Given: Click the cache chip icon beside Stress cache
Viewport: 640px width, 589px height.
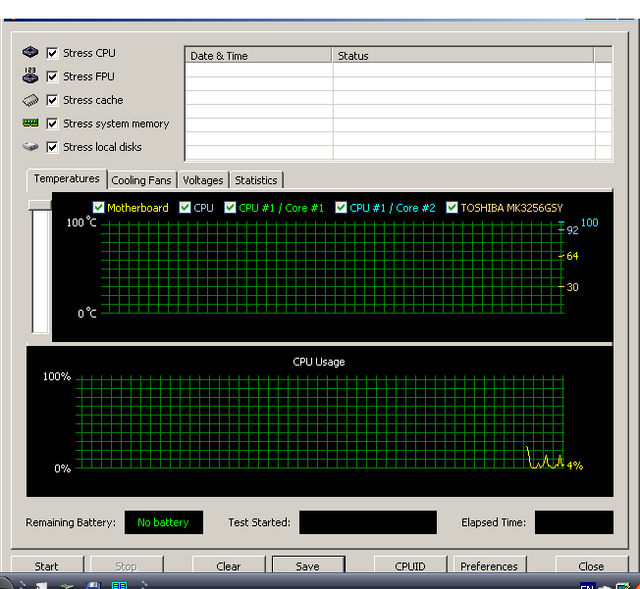Looking at the screenshot, I should pyautogui.click(x=30, y=100).
